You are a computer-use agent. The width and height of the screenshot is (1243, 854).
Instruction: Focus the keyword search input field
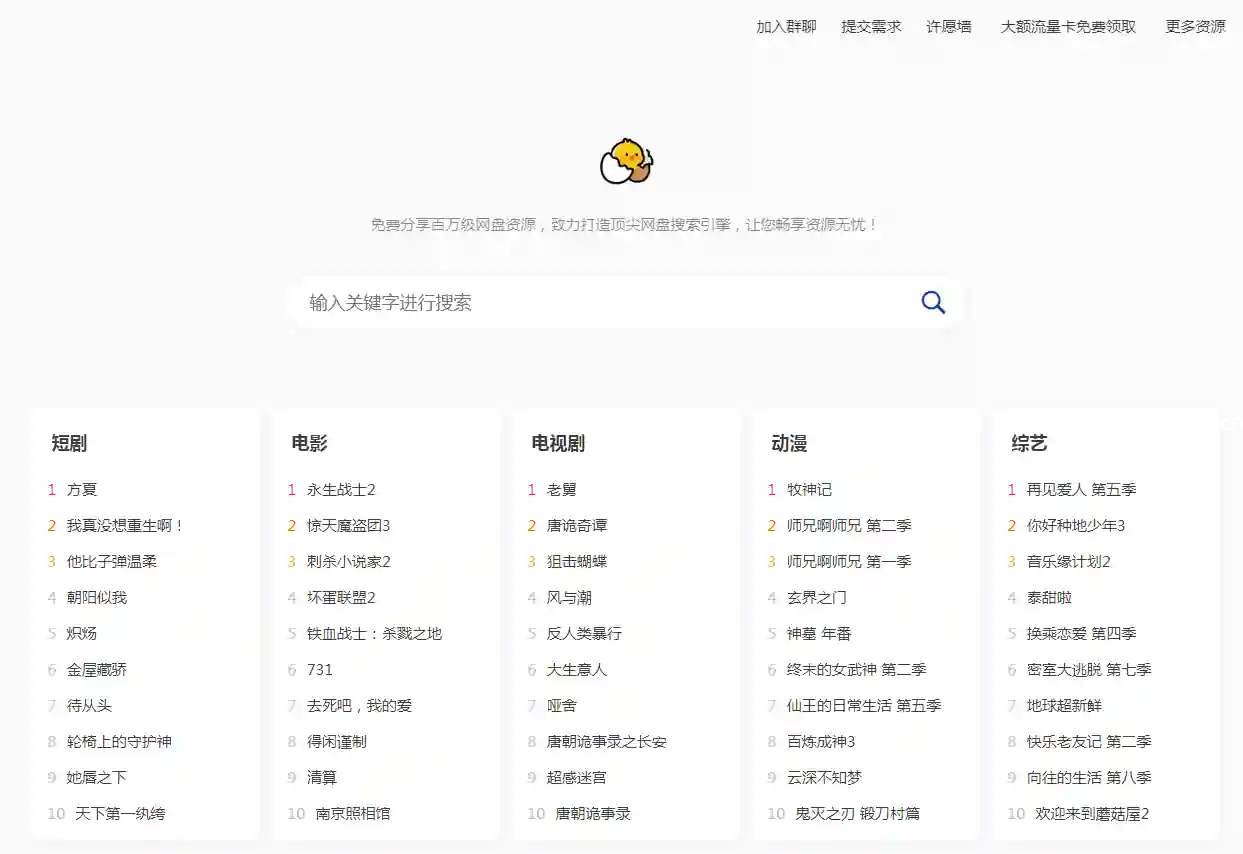click(x=600, y=302)
